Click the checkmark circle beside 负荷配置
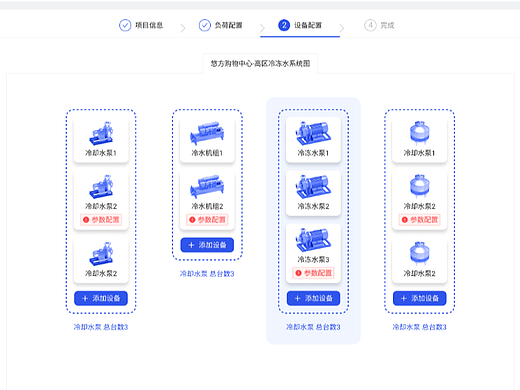520x390 pixels. [x=205, y=25]
